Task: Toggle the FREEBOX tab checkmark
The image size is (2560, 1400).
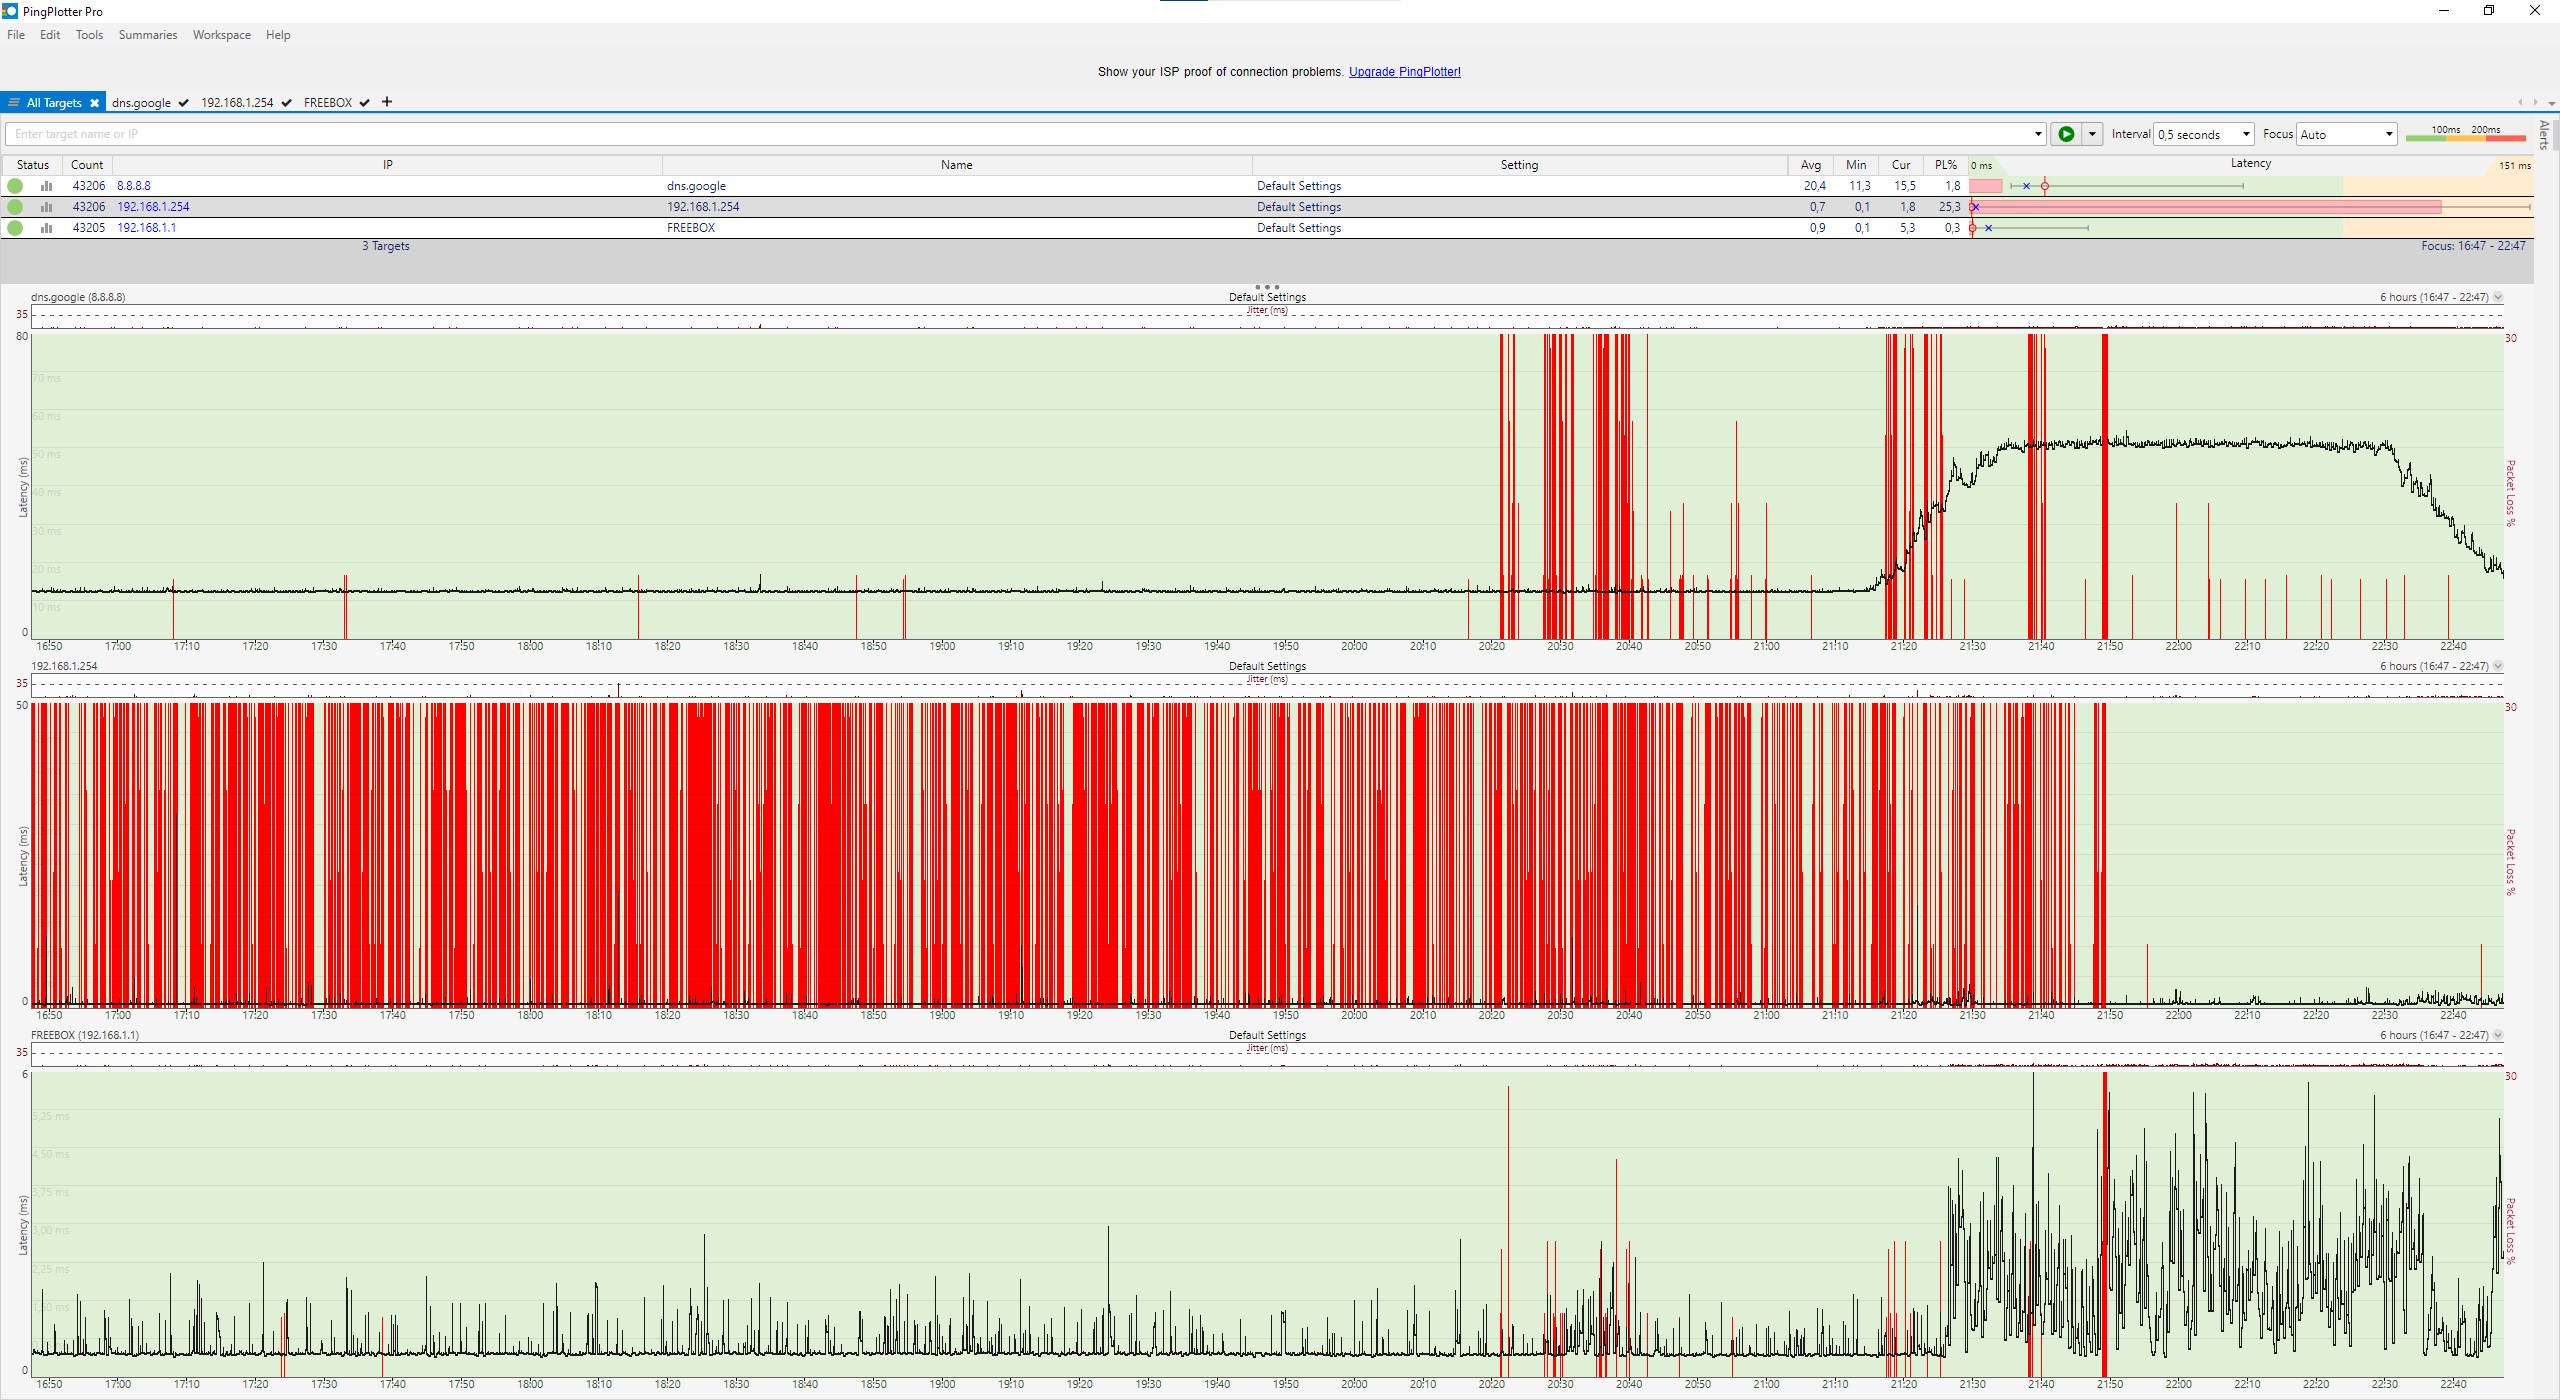Action: coord(365,103)
